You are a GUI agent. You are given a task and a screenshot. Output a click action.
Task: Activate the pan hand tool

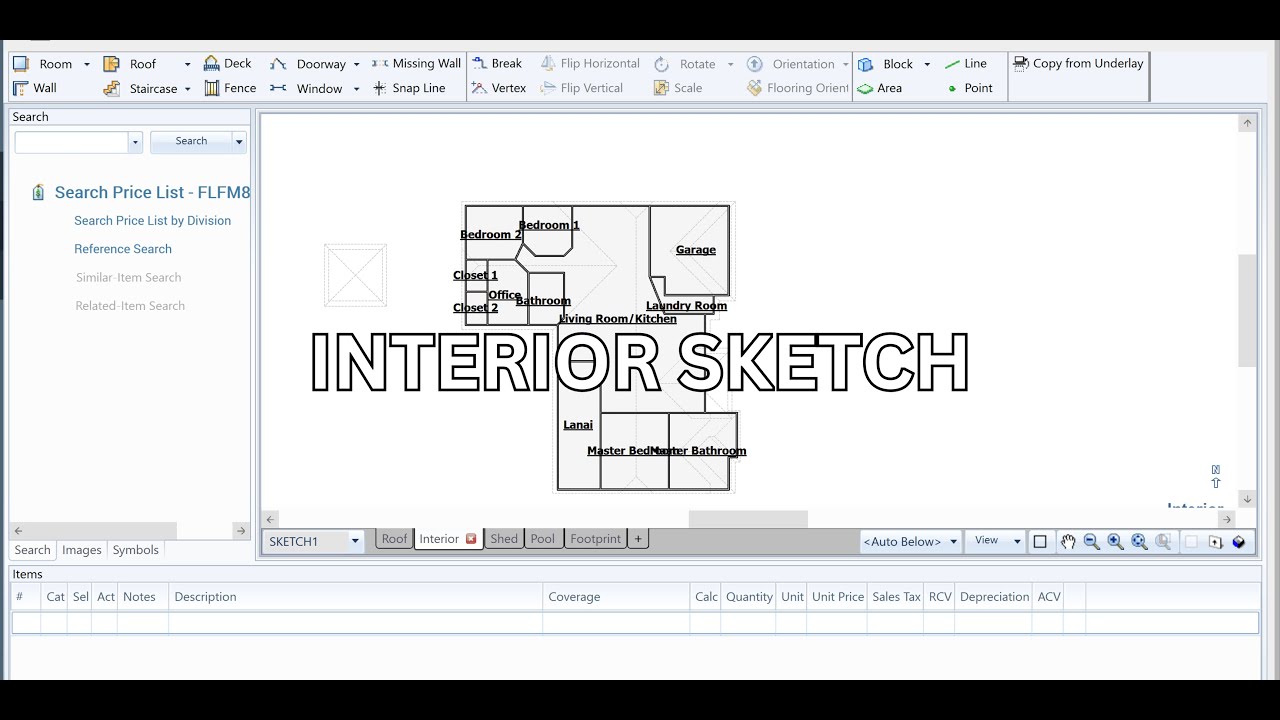(x=1068, y=541)
